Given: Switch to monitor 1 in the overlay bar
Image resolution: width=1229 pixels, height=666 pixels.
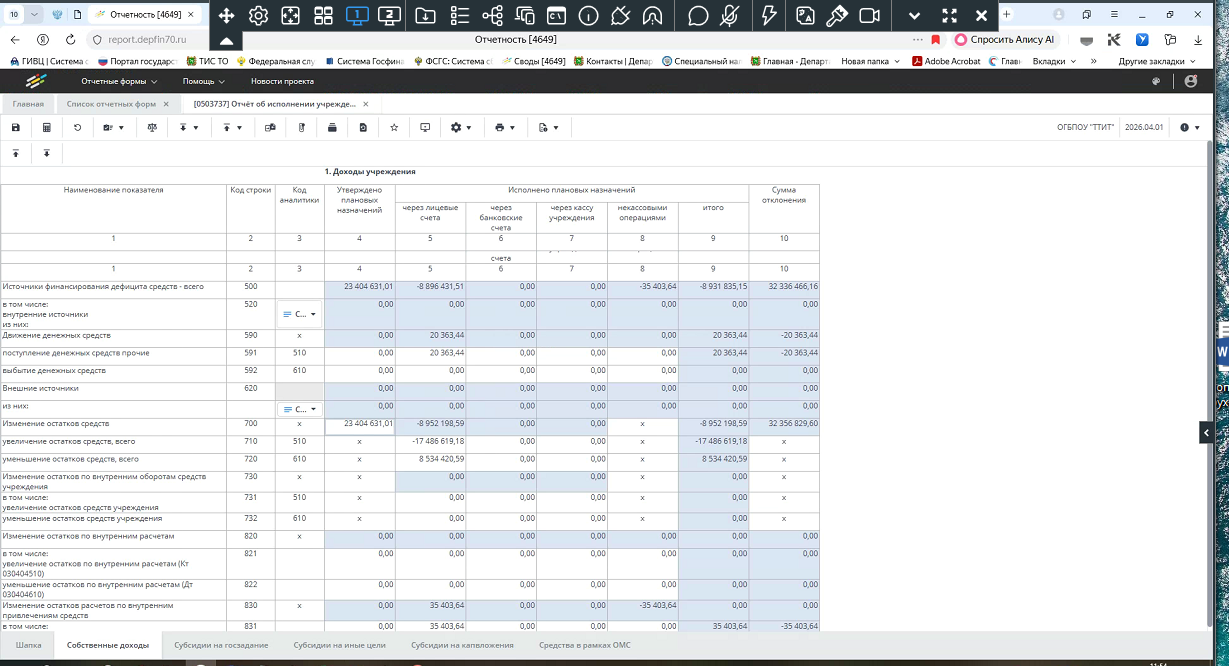Looking at the screenshot, I should click(357, 15).
